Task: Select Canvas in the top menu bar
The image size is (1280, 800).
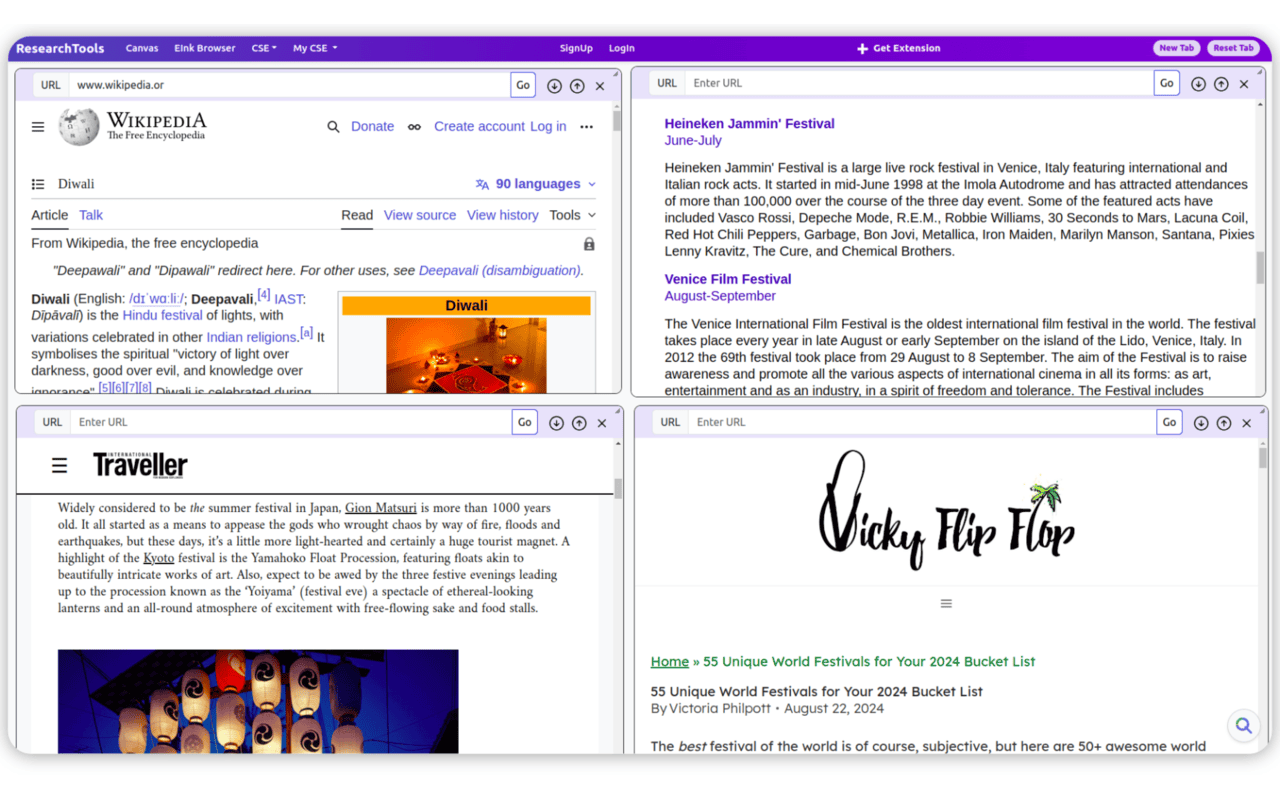Action: [x=142, y=48]
